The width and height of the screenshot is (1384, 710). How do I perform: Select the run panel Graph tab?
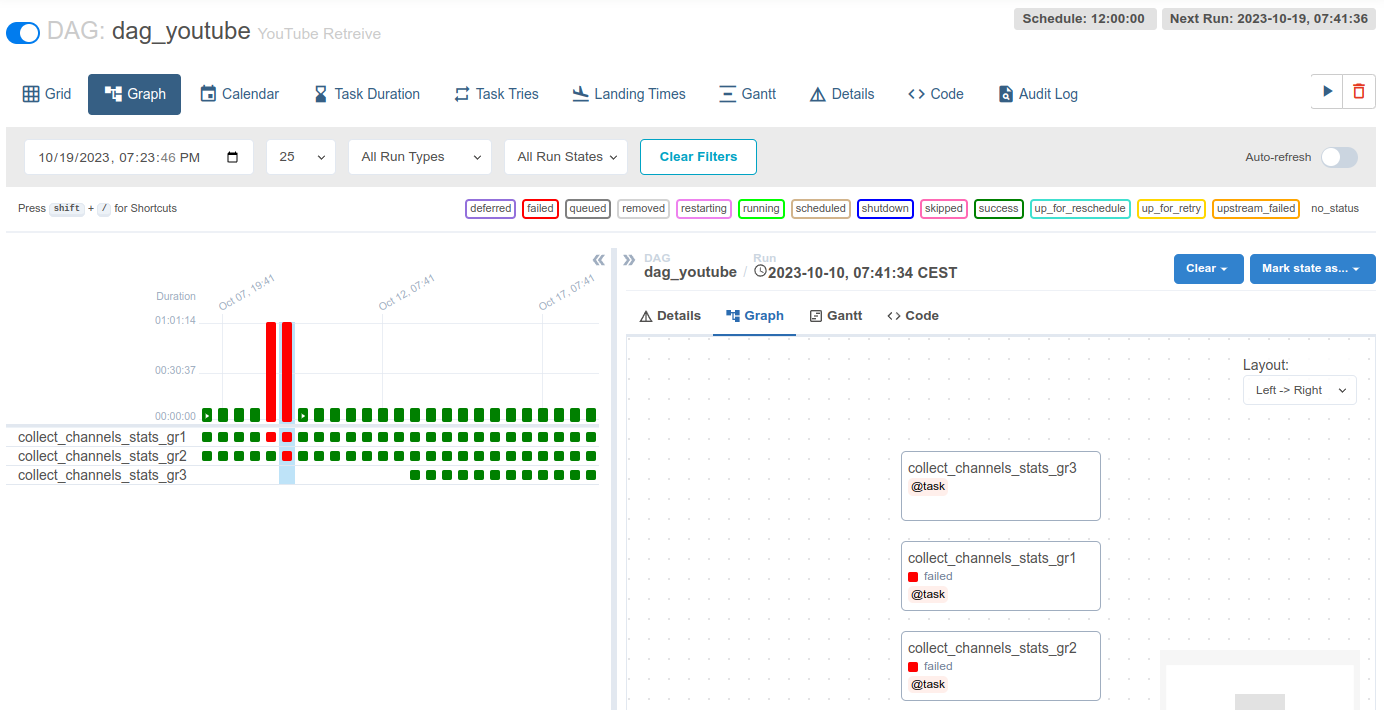tap(755, 316)
